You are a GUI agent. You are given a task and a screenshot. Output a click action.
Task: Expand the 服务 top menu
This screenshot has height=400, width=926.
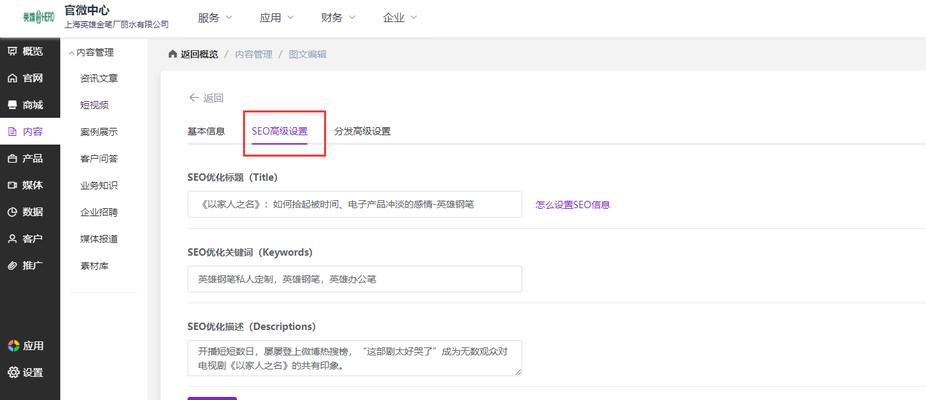tap(215, 18)
